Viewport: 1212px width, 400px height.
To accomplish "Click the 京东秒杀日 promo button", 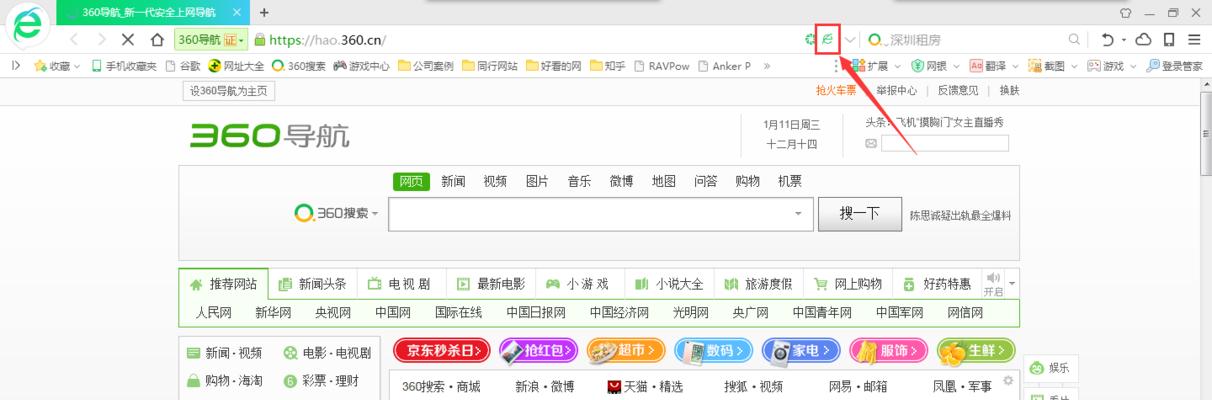I will click(443, 351).
